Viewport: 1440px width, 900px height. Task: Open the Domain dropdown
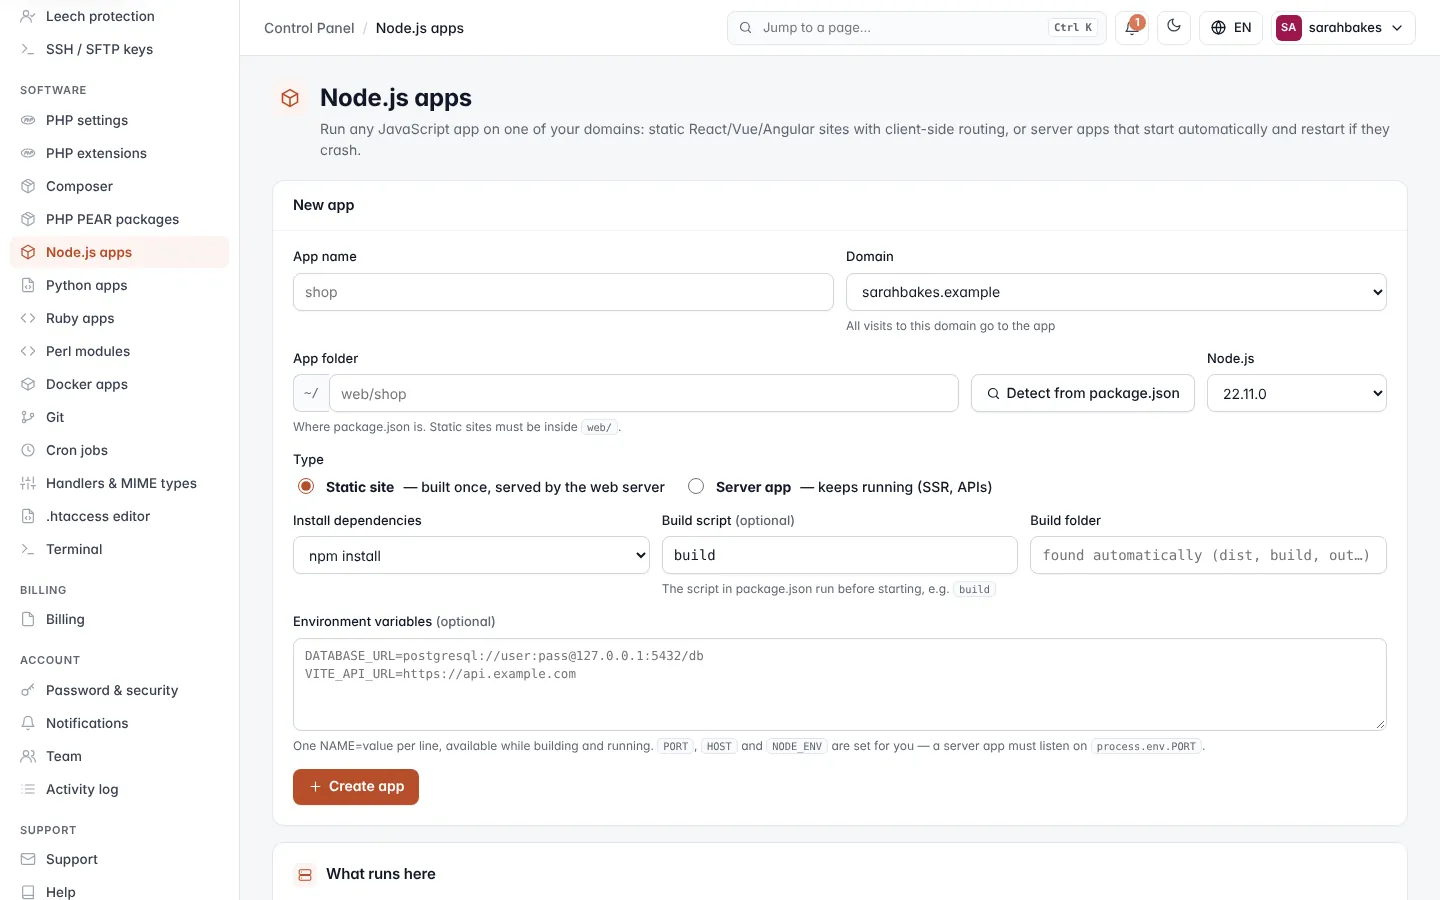point(1116,292)
